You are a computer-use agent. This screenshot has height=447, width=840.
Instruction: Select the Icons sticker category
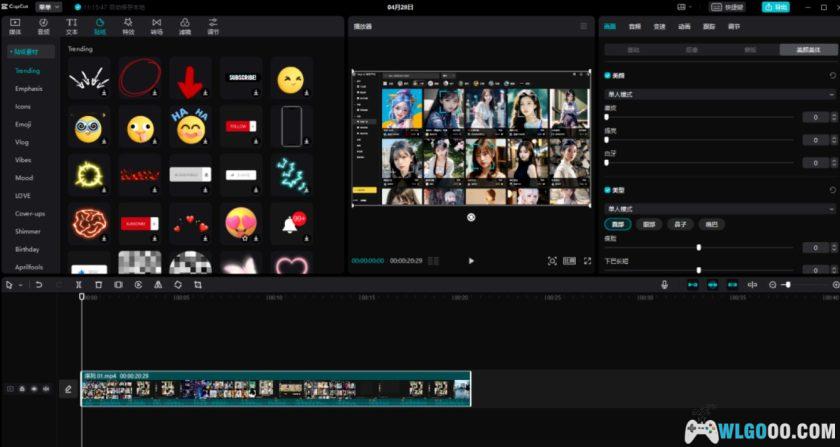point(22,106)
